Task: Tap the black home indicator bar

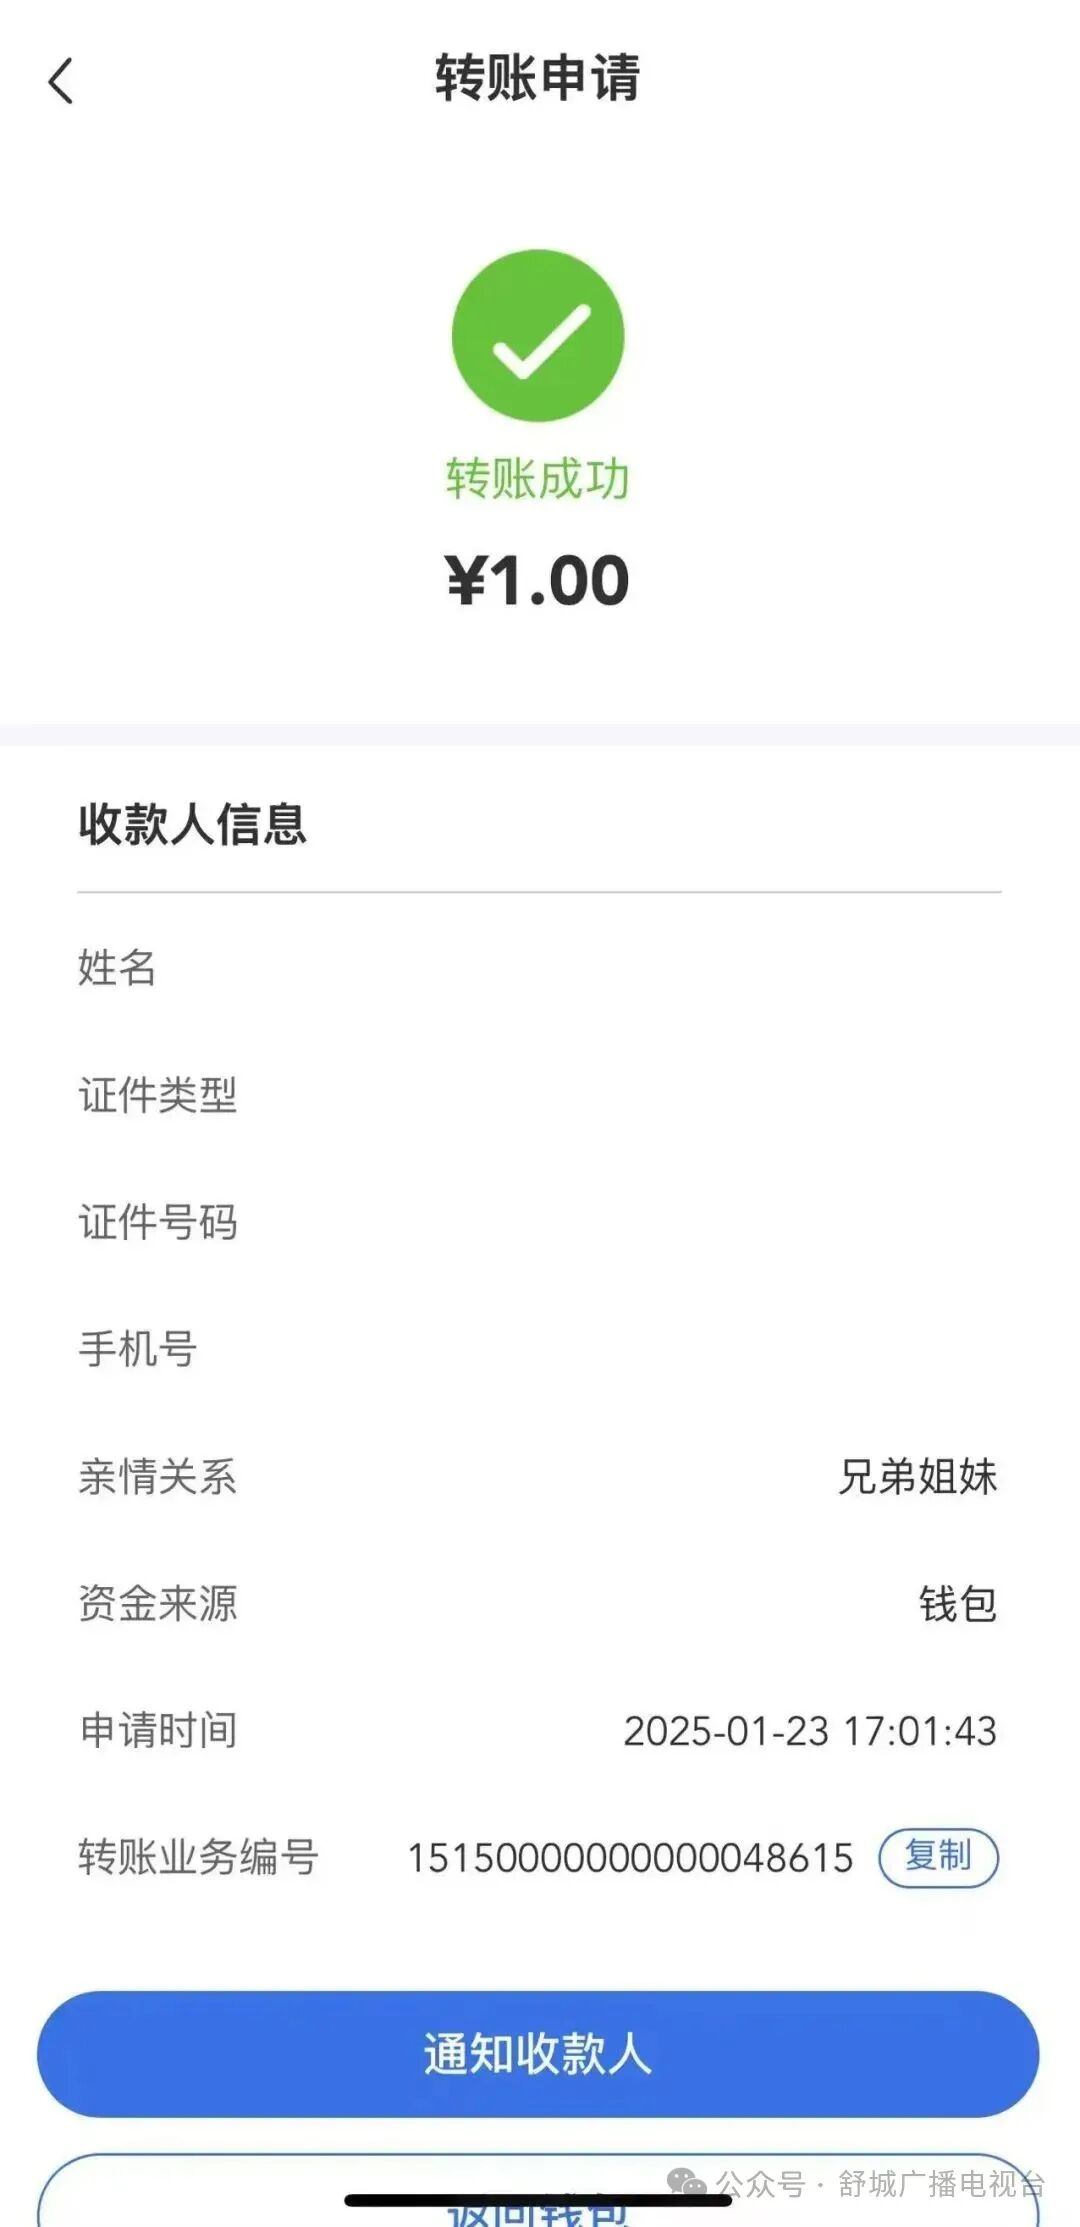Action: 538,2200
